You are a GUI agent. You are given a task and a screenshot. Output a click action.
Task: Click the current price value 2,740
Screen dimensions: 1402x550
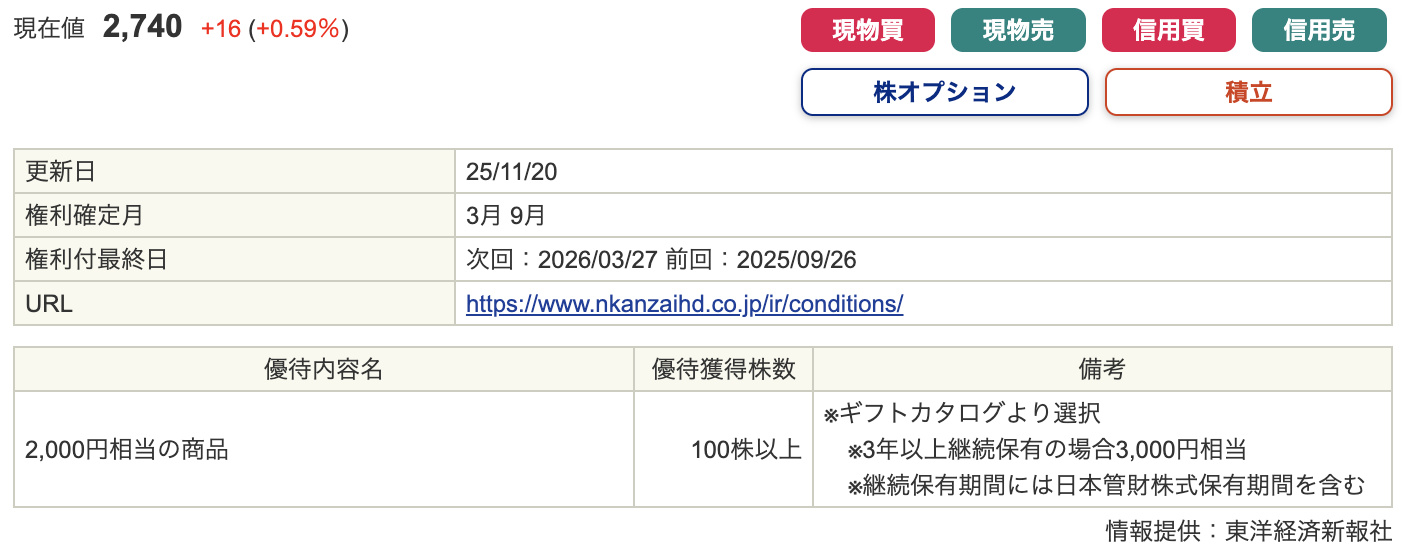pos(142,28)
